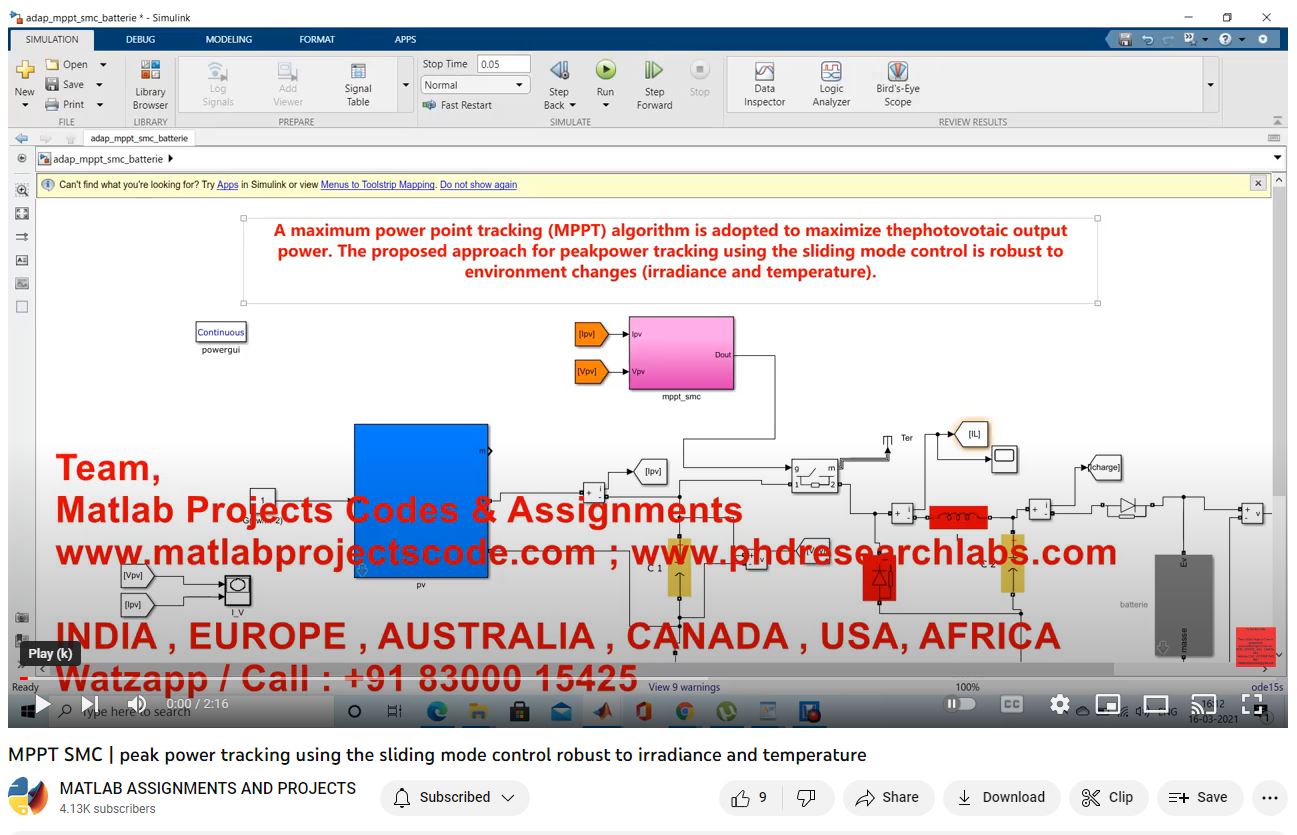The height and width of the screenshot is (835, 1297).
Task: Click the Hide/Show Model Browser button
Action: (x=22, y=159)
